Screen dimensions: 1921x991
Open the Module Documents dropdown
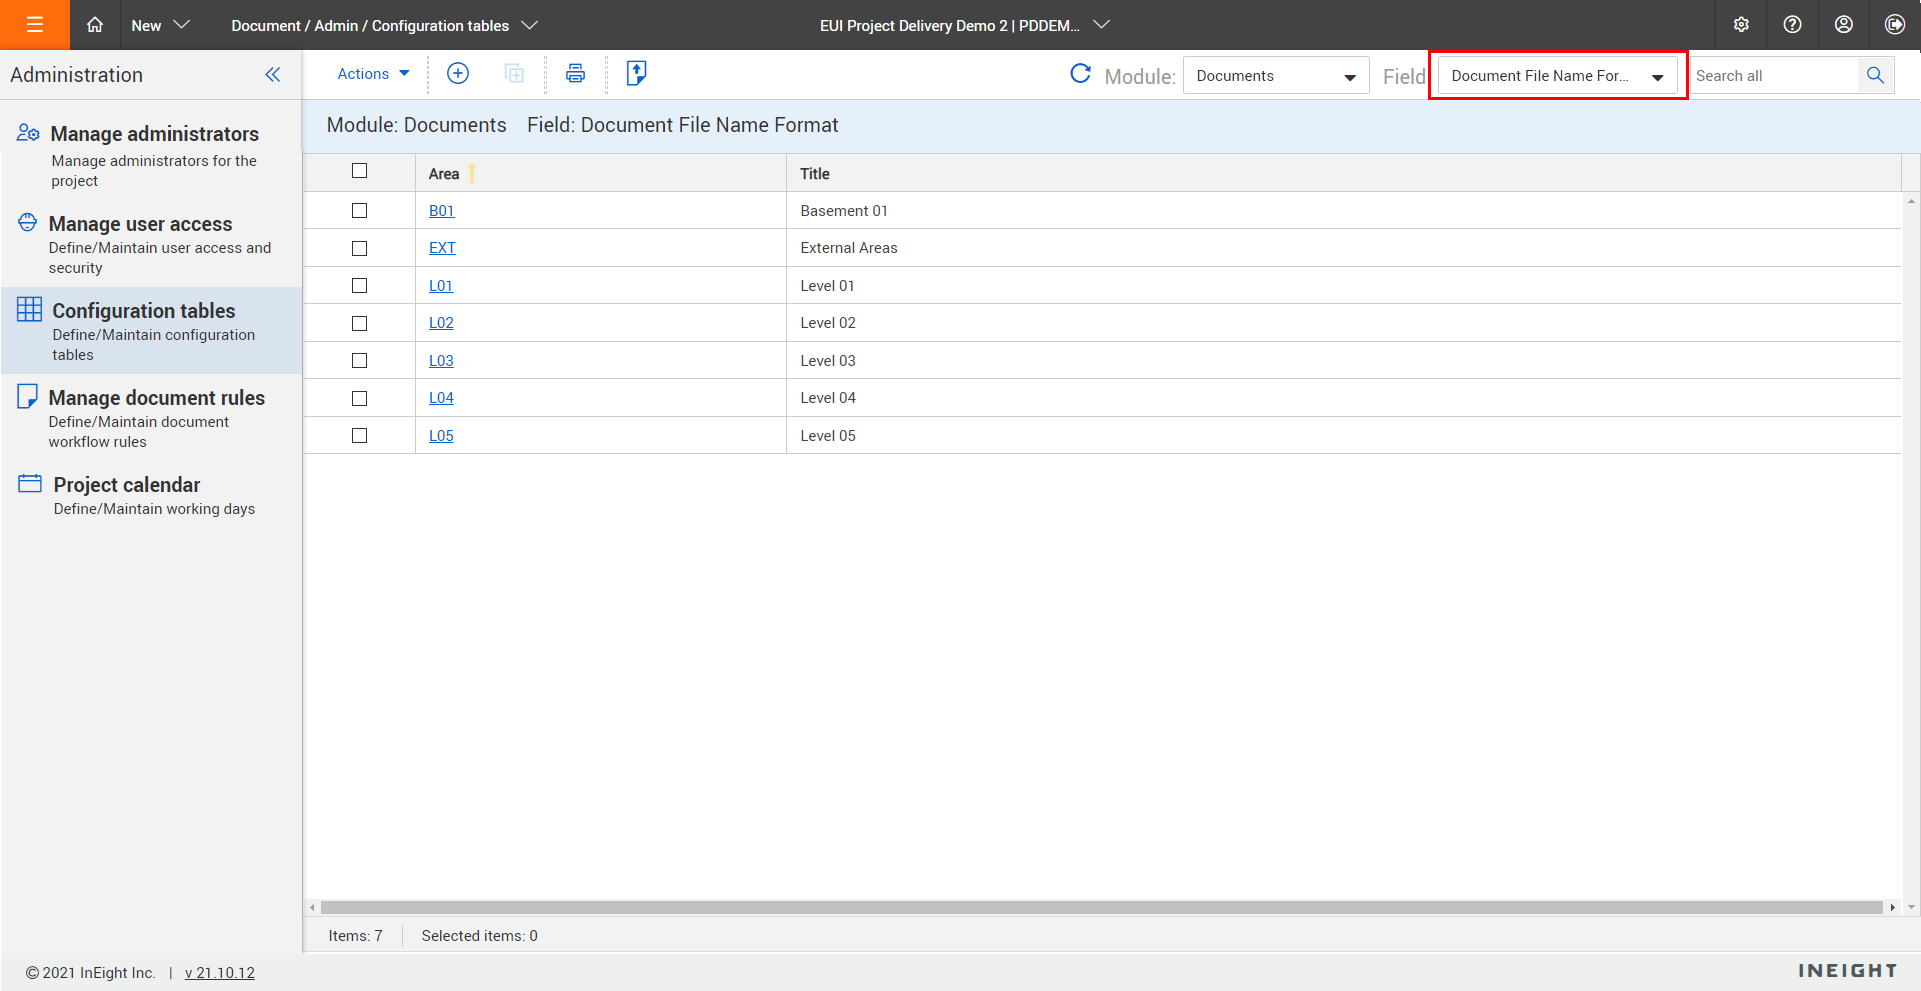1276,76
